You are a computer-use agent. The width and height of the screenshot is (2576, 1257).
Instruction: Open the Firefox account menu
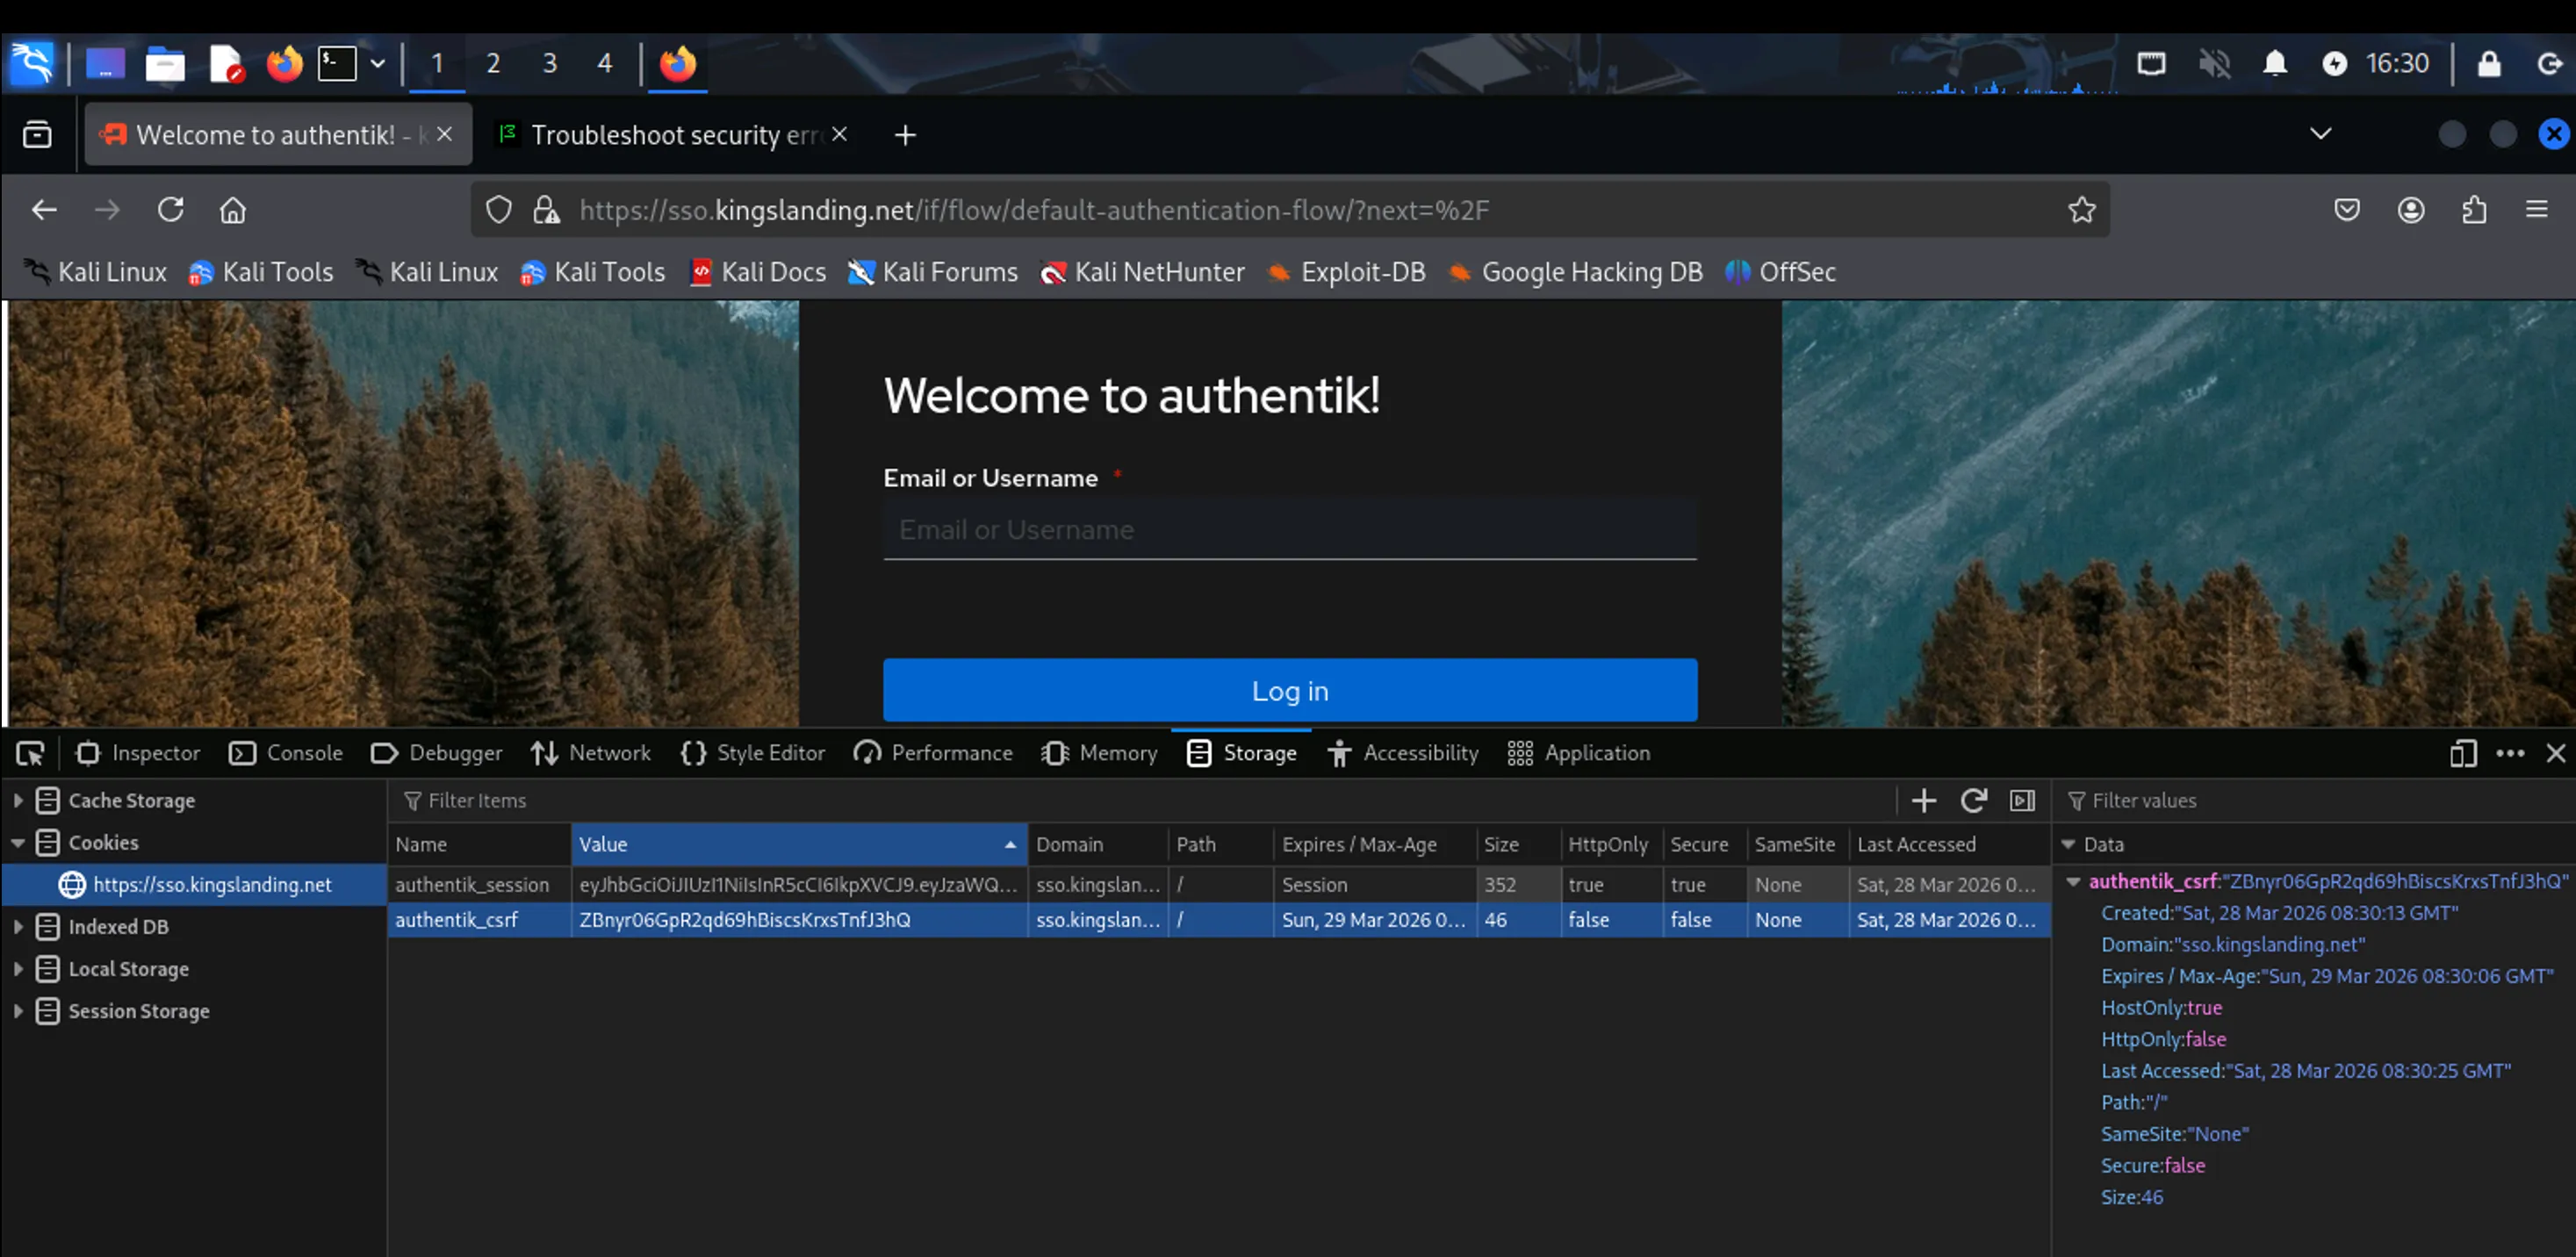[x=2411, y=210]
